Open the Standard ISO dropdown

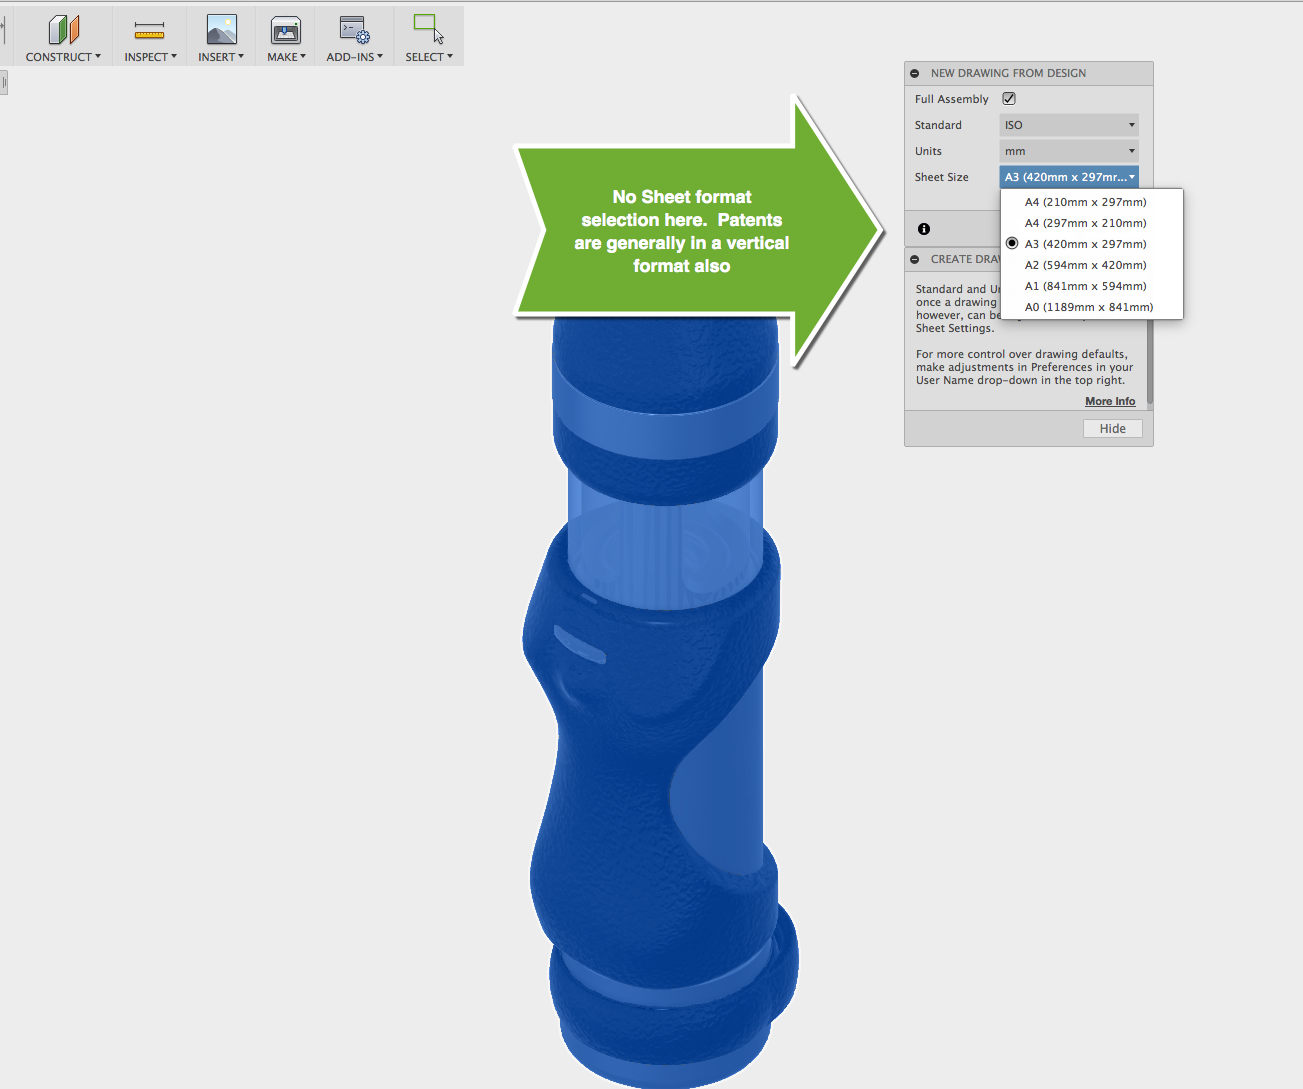pyautogui.click(x=1068, y=124)
